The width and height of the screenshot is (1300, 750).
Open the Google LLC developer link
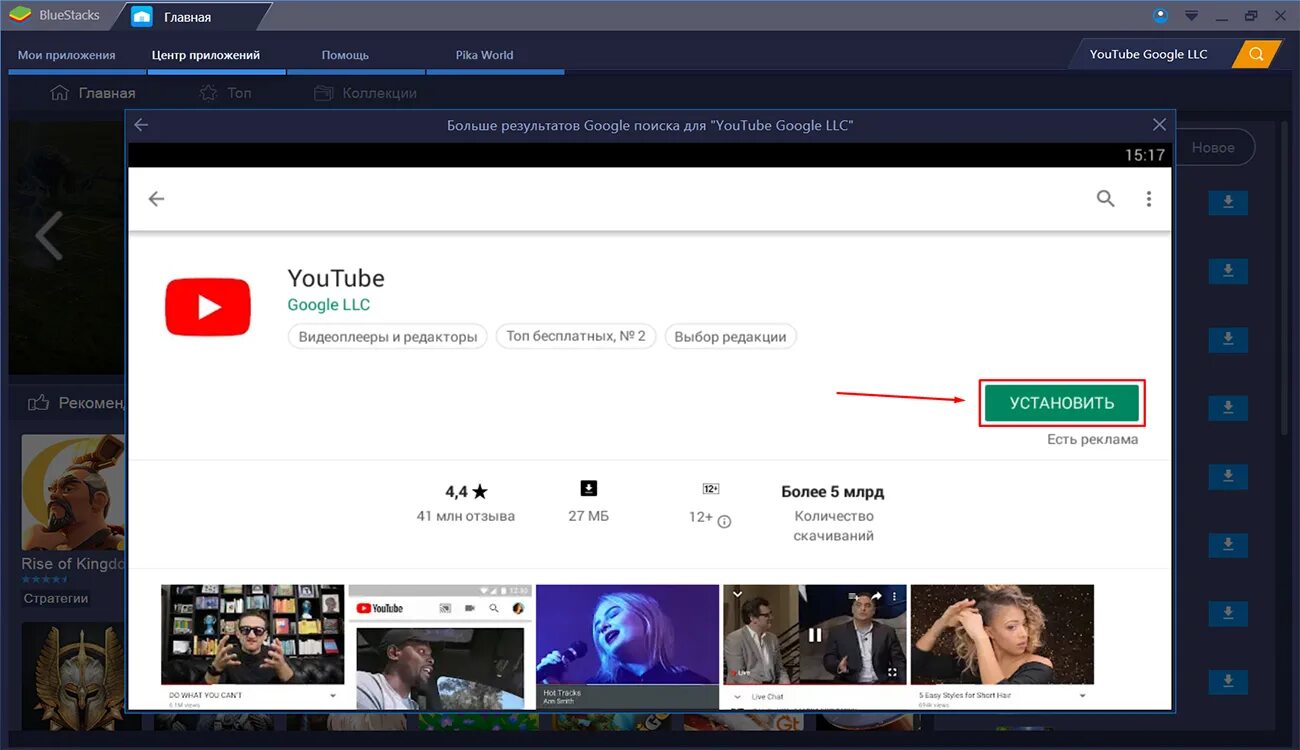click(x=329, y=304)
